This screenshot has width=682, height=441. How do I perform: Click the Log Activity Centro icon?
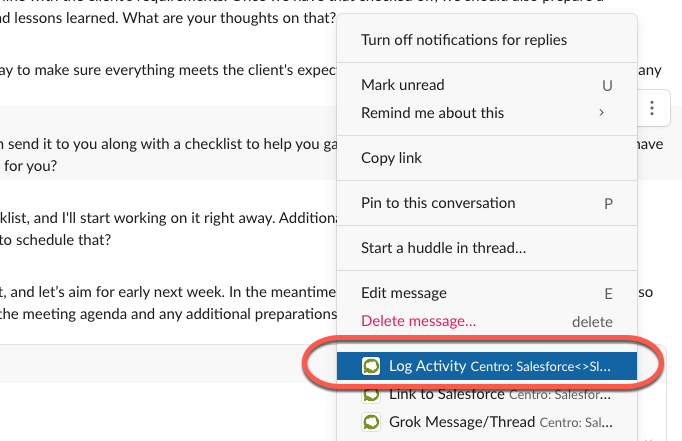coord(371,366)
